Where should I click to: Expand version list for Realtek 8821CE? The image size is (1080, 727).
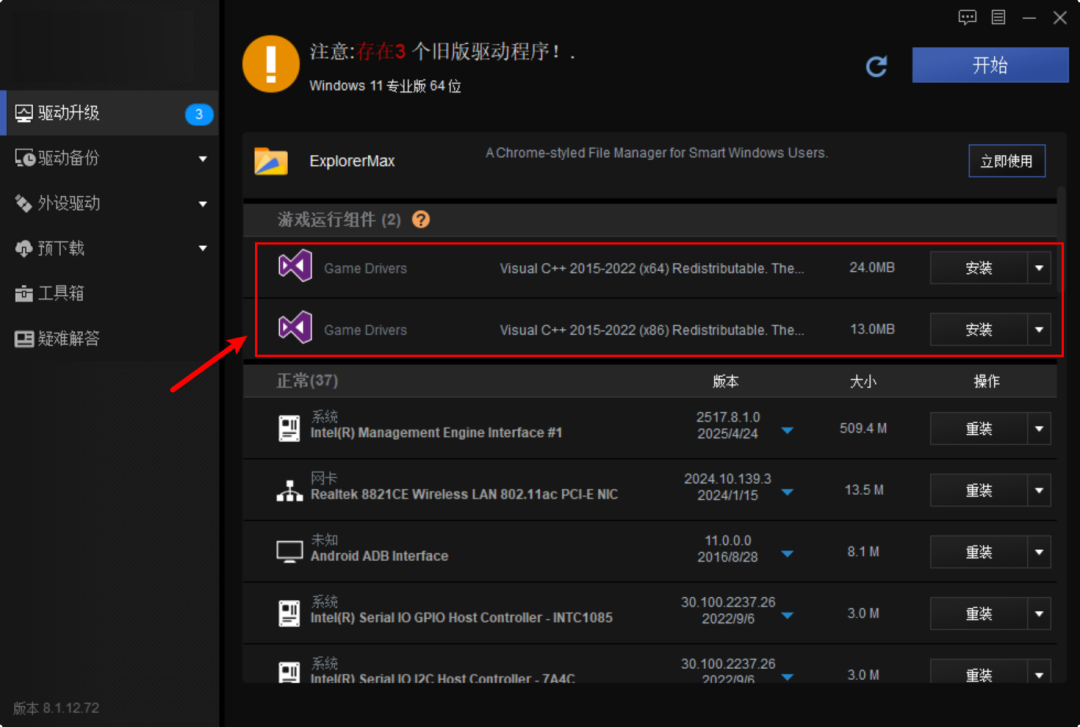click(x=787, y=492)
